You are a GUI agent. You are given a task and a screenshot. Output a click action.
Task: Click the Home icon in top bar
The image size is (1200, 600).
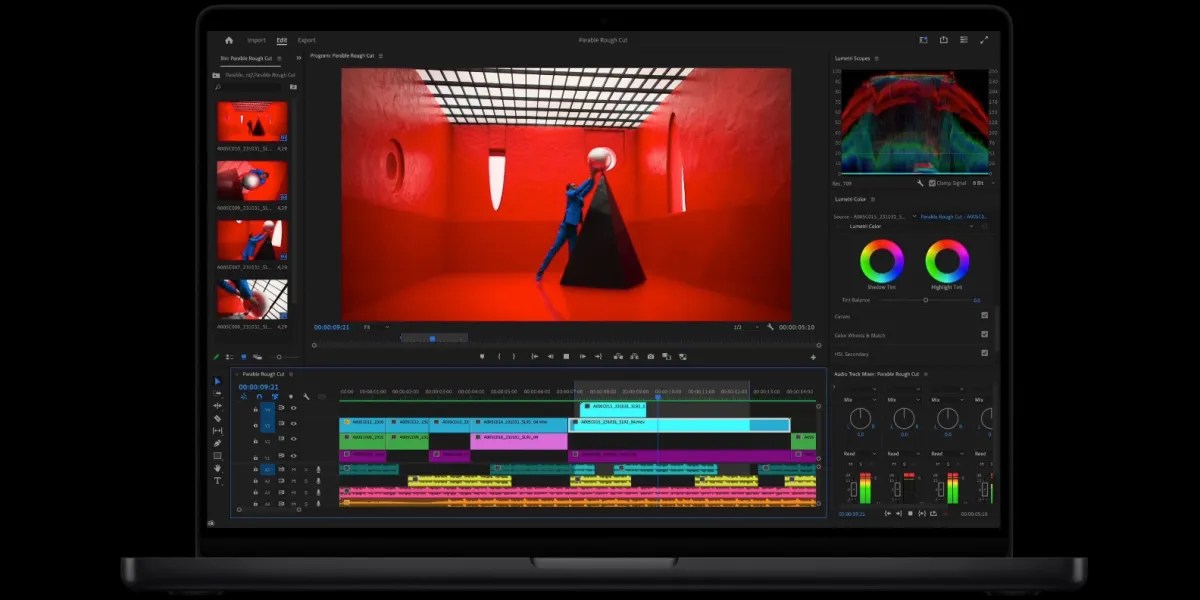[x=229, y=40]
